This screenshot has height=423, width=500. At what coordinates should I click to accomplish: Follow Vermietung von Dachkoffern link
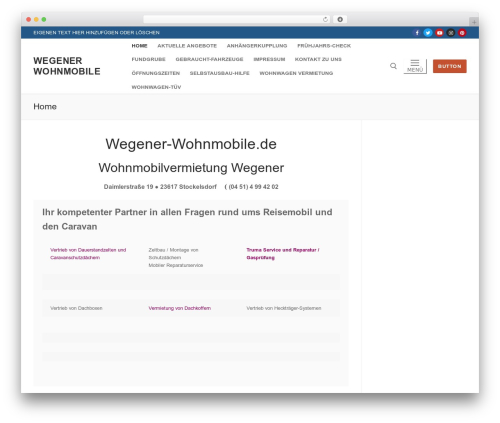pyautogui.click(x=179, y=308)
